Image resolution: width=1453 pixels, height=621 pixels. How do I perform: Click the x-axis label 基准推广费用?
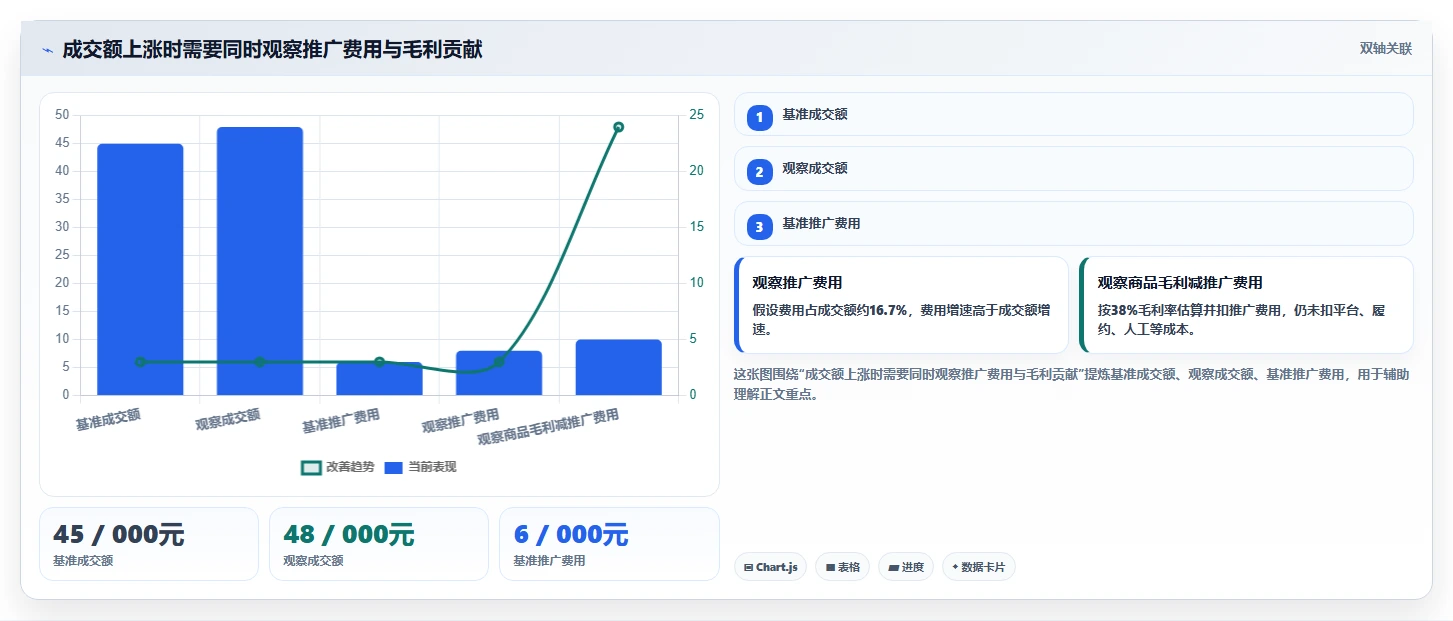point(341,421)
